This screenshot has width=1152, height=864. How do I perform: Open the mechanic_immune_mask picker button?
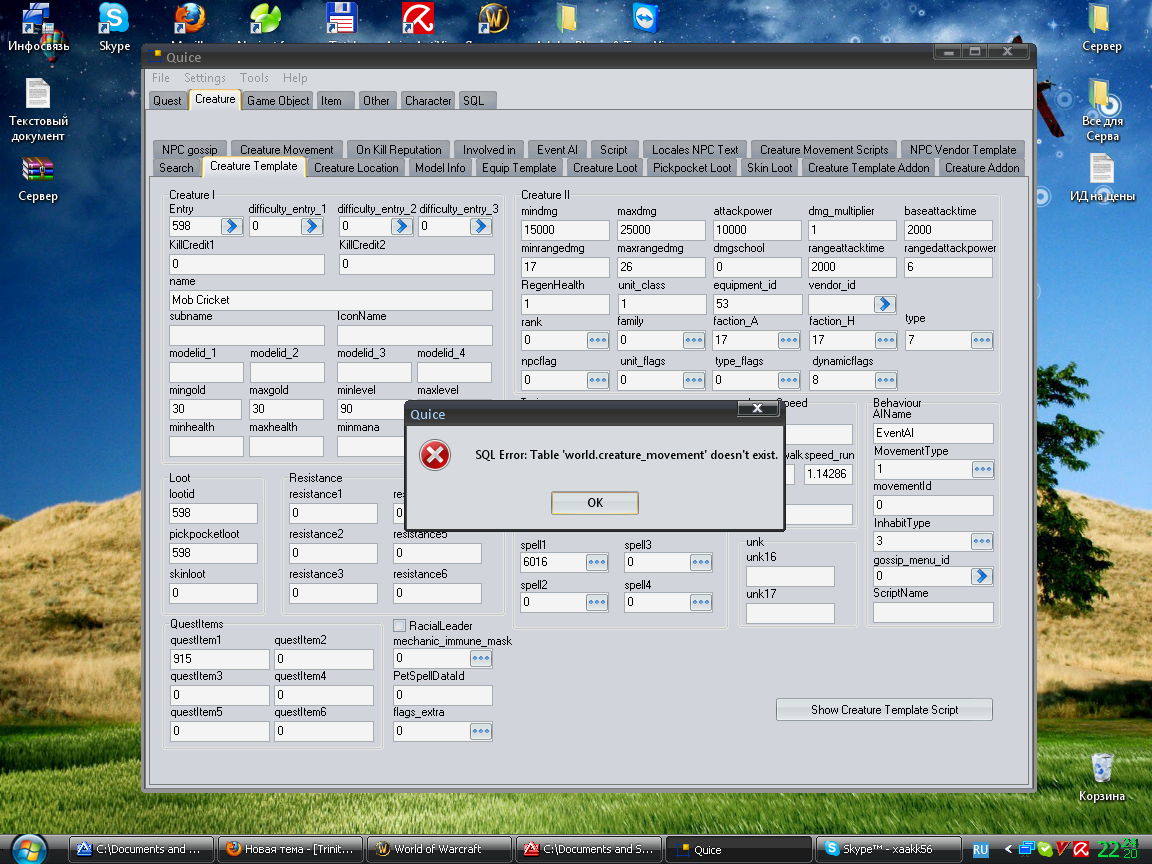pyautogui.click(x=480, y=658)
